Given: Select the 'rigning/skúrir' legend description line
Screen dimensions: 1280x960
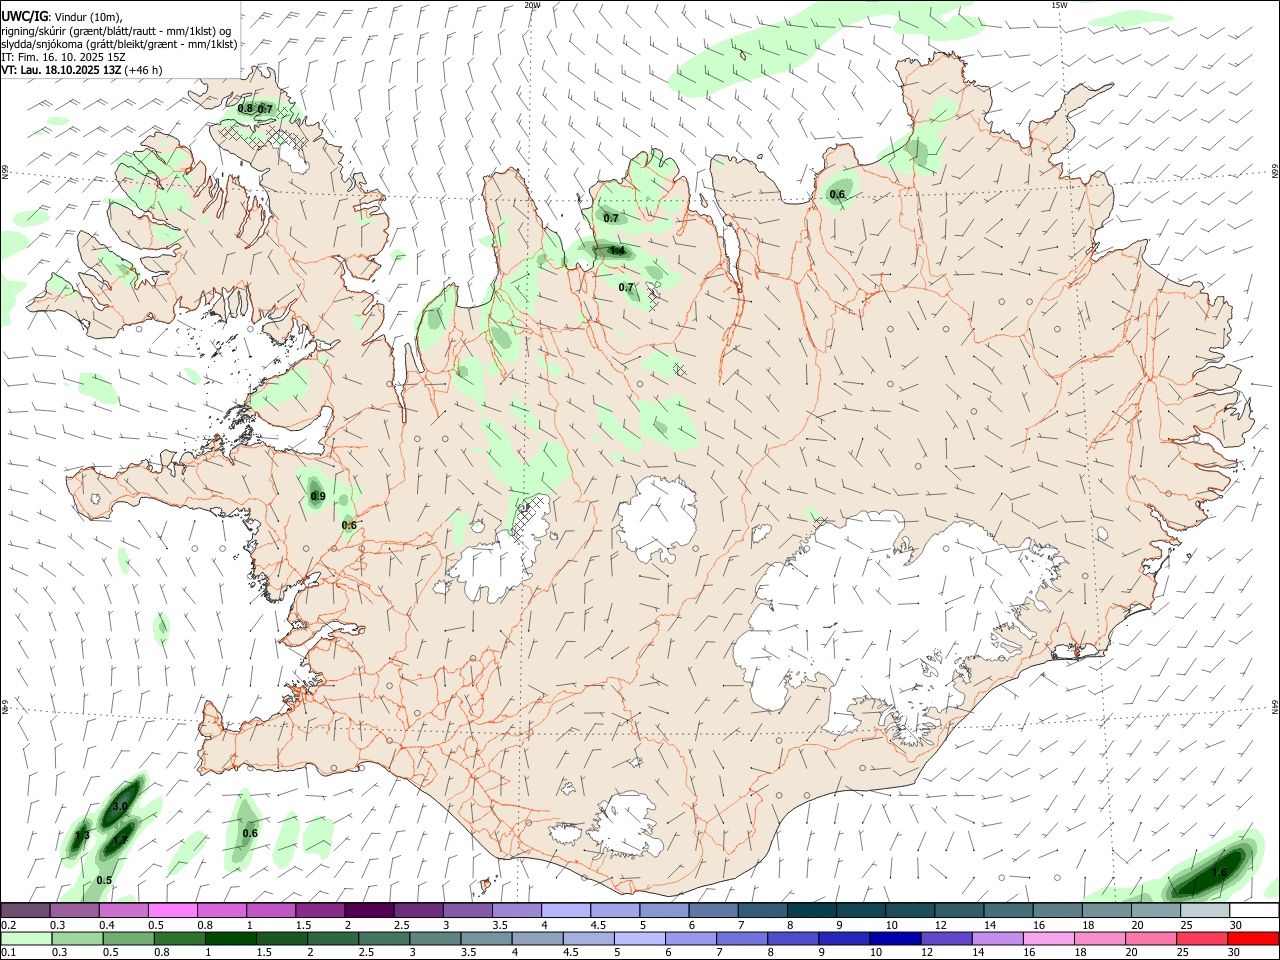Looking at the screenshot, I should 116,31.
